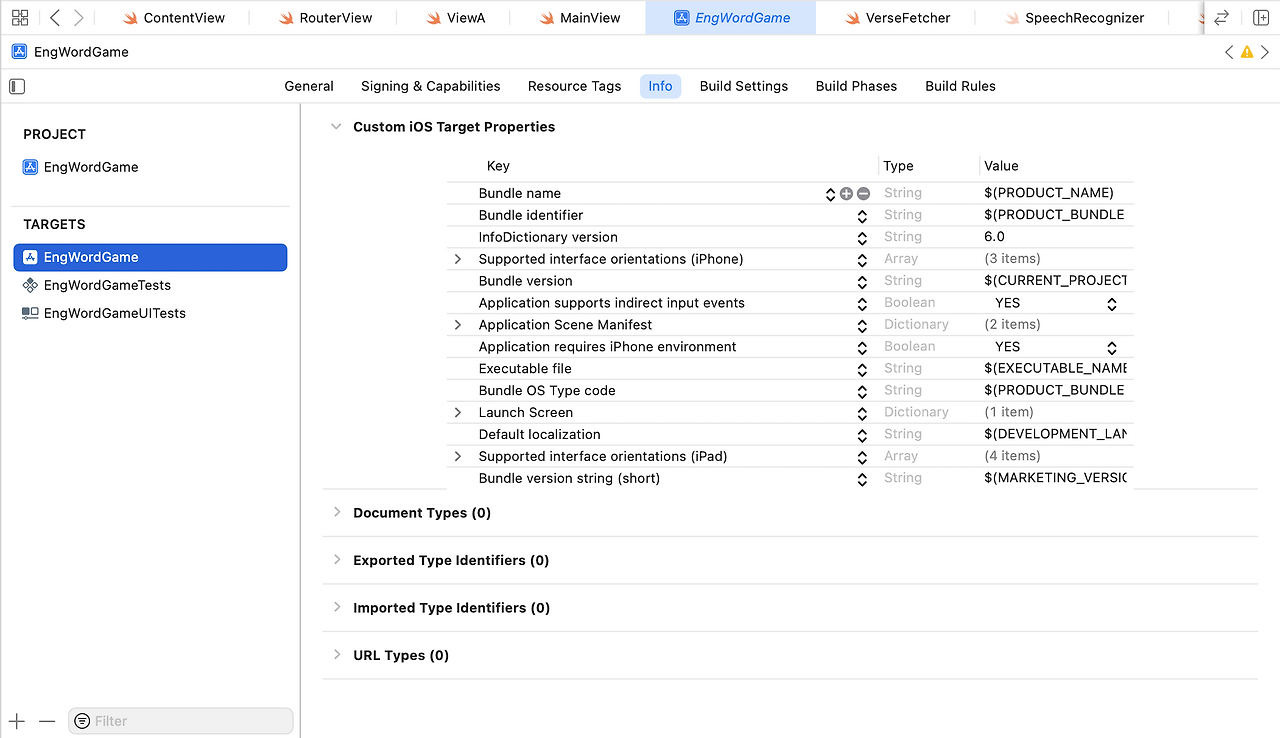
Task: Open the related items grid icon
Action: click(20, 17)
